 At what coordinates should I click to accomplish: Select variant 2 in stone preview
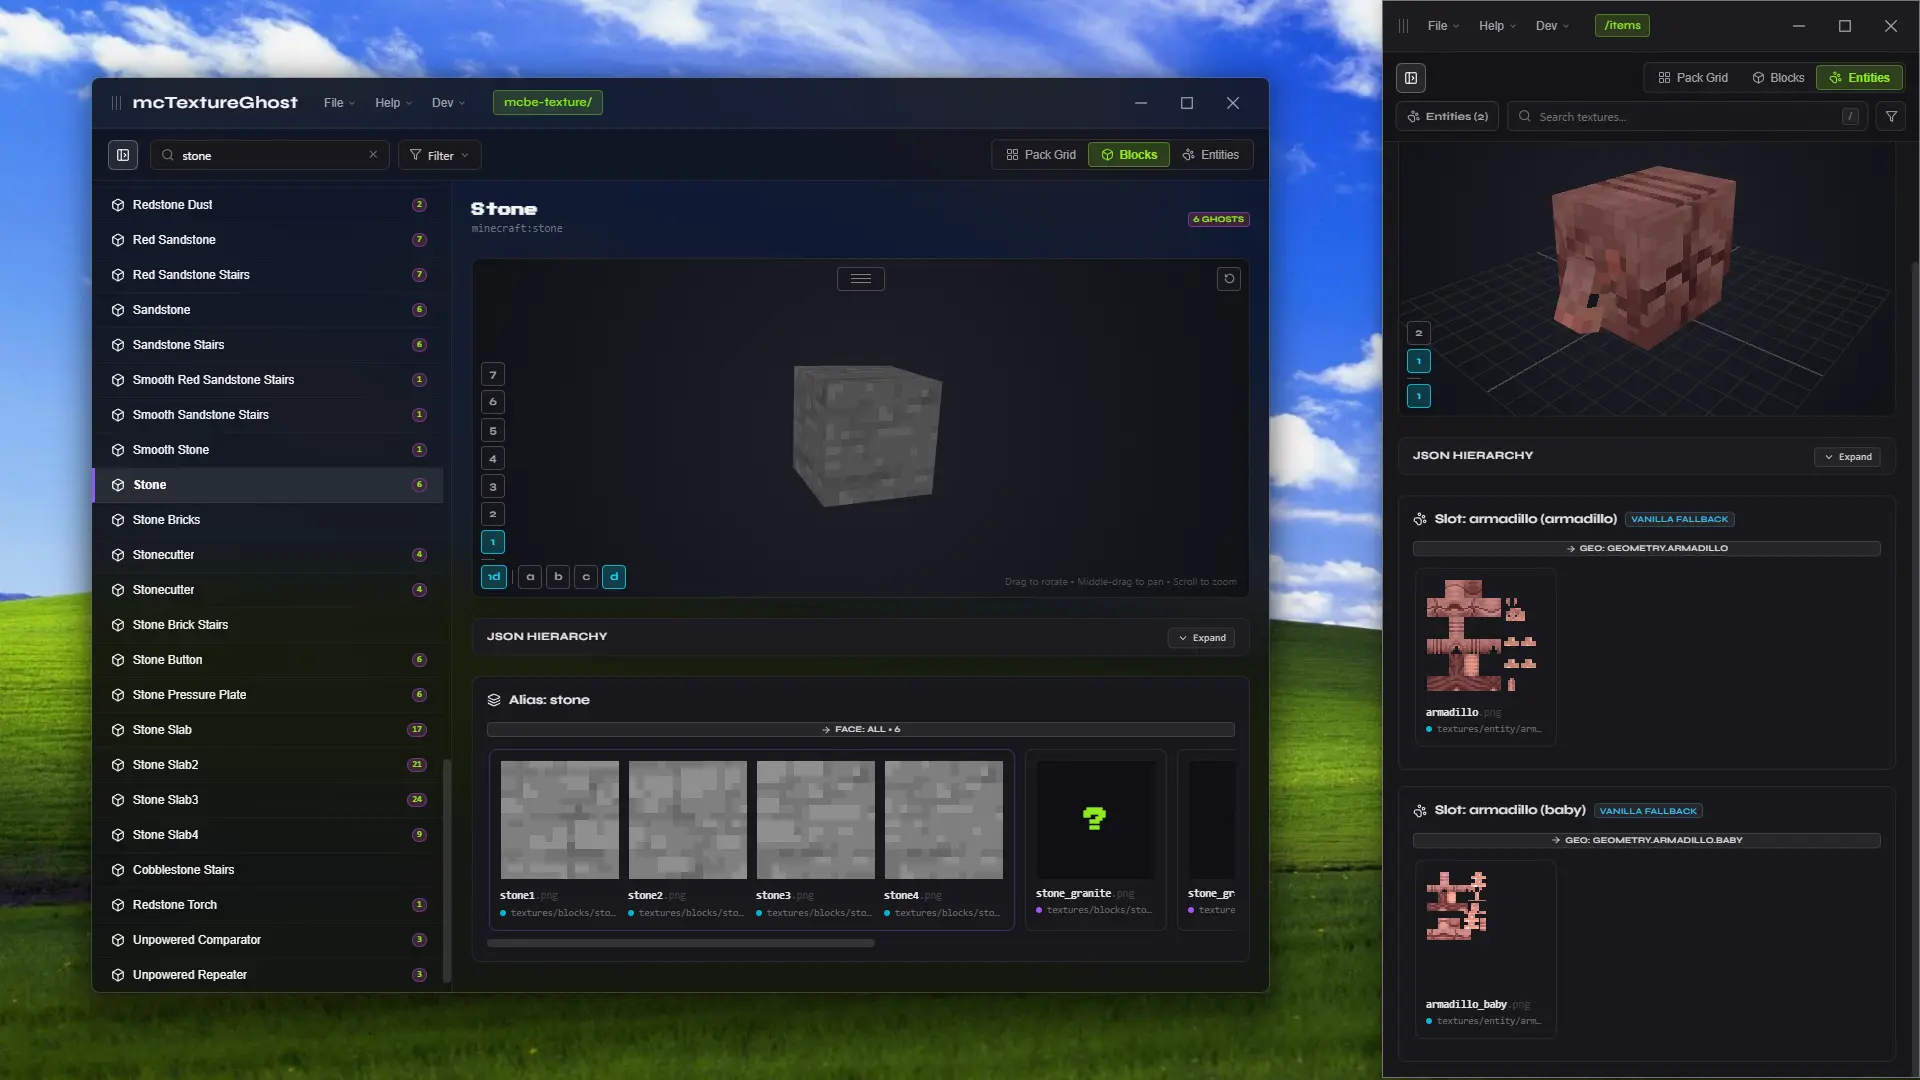[x=493, y=514]
